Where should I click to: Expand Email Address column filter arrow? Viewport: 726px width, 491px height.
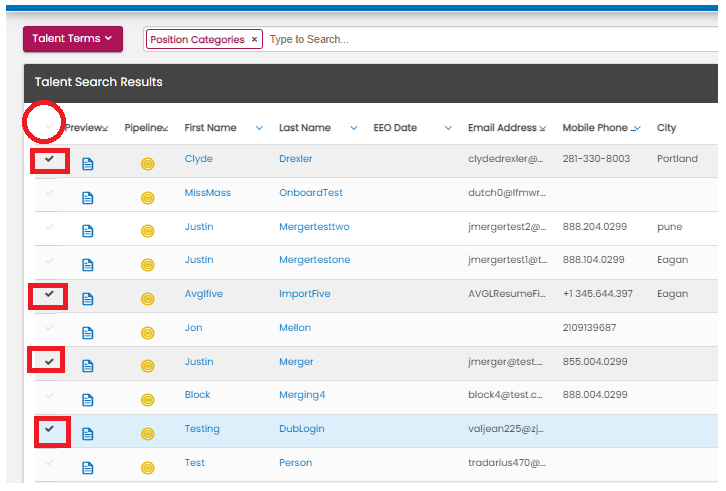[x=543, y=128]
